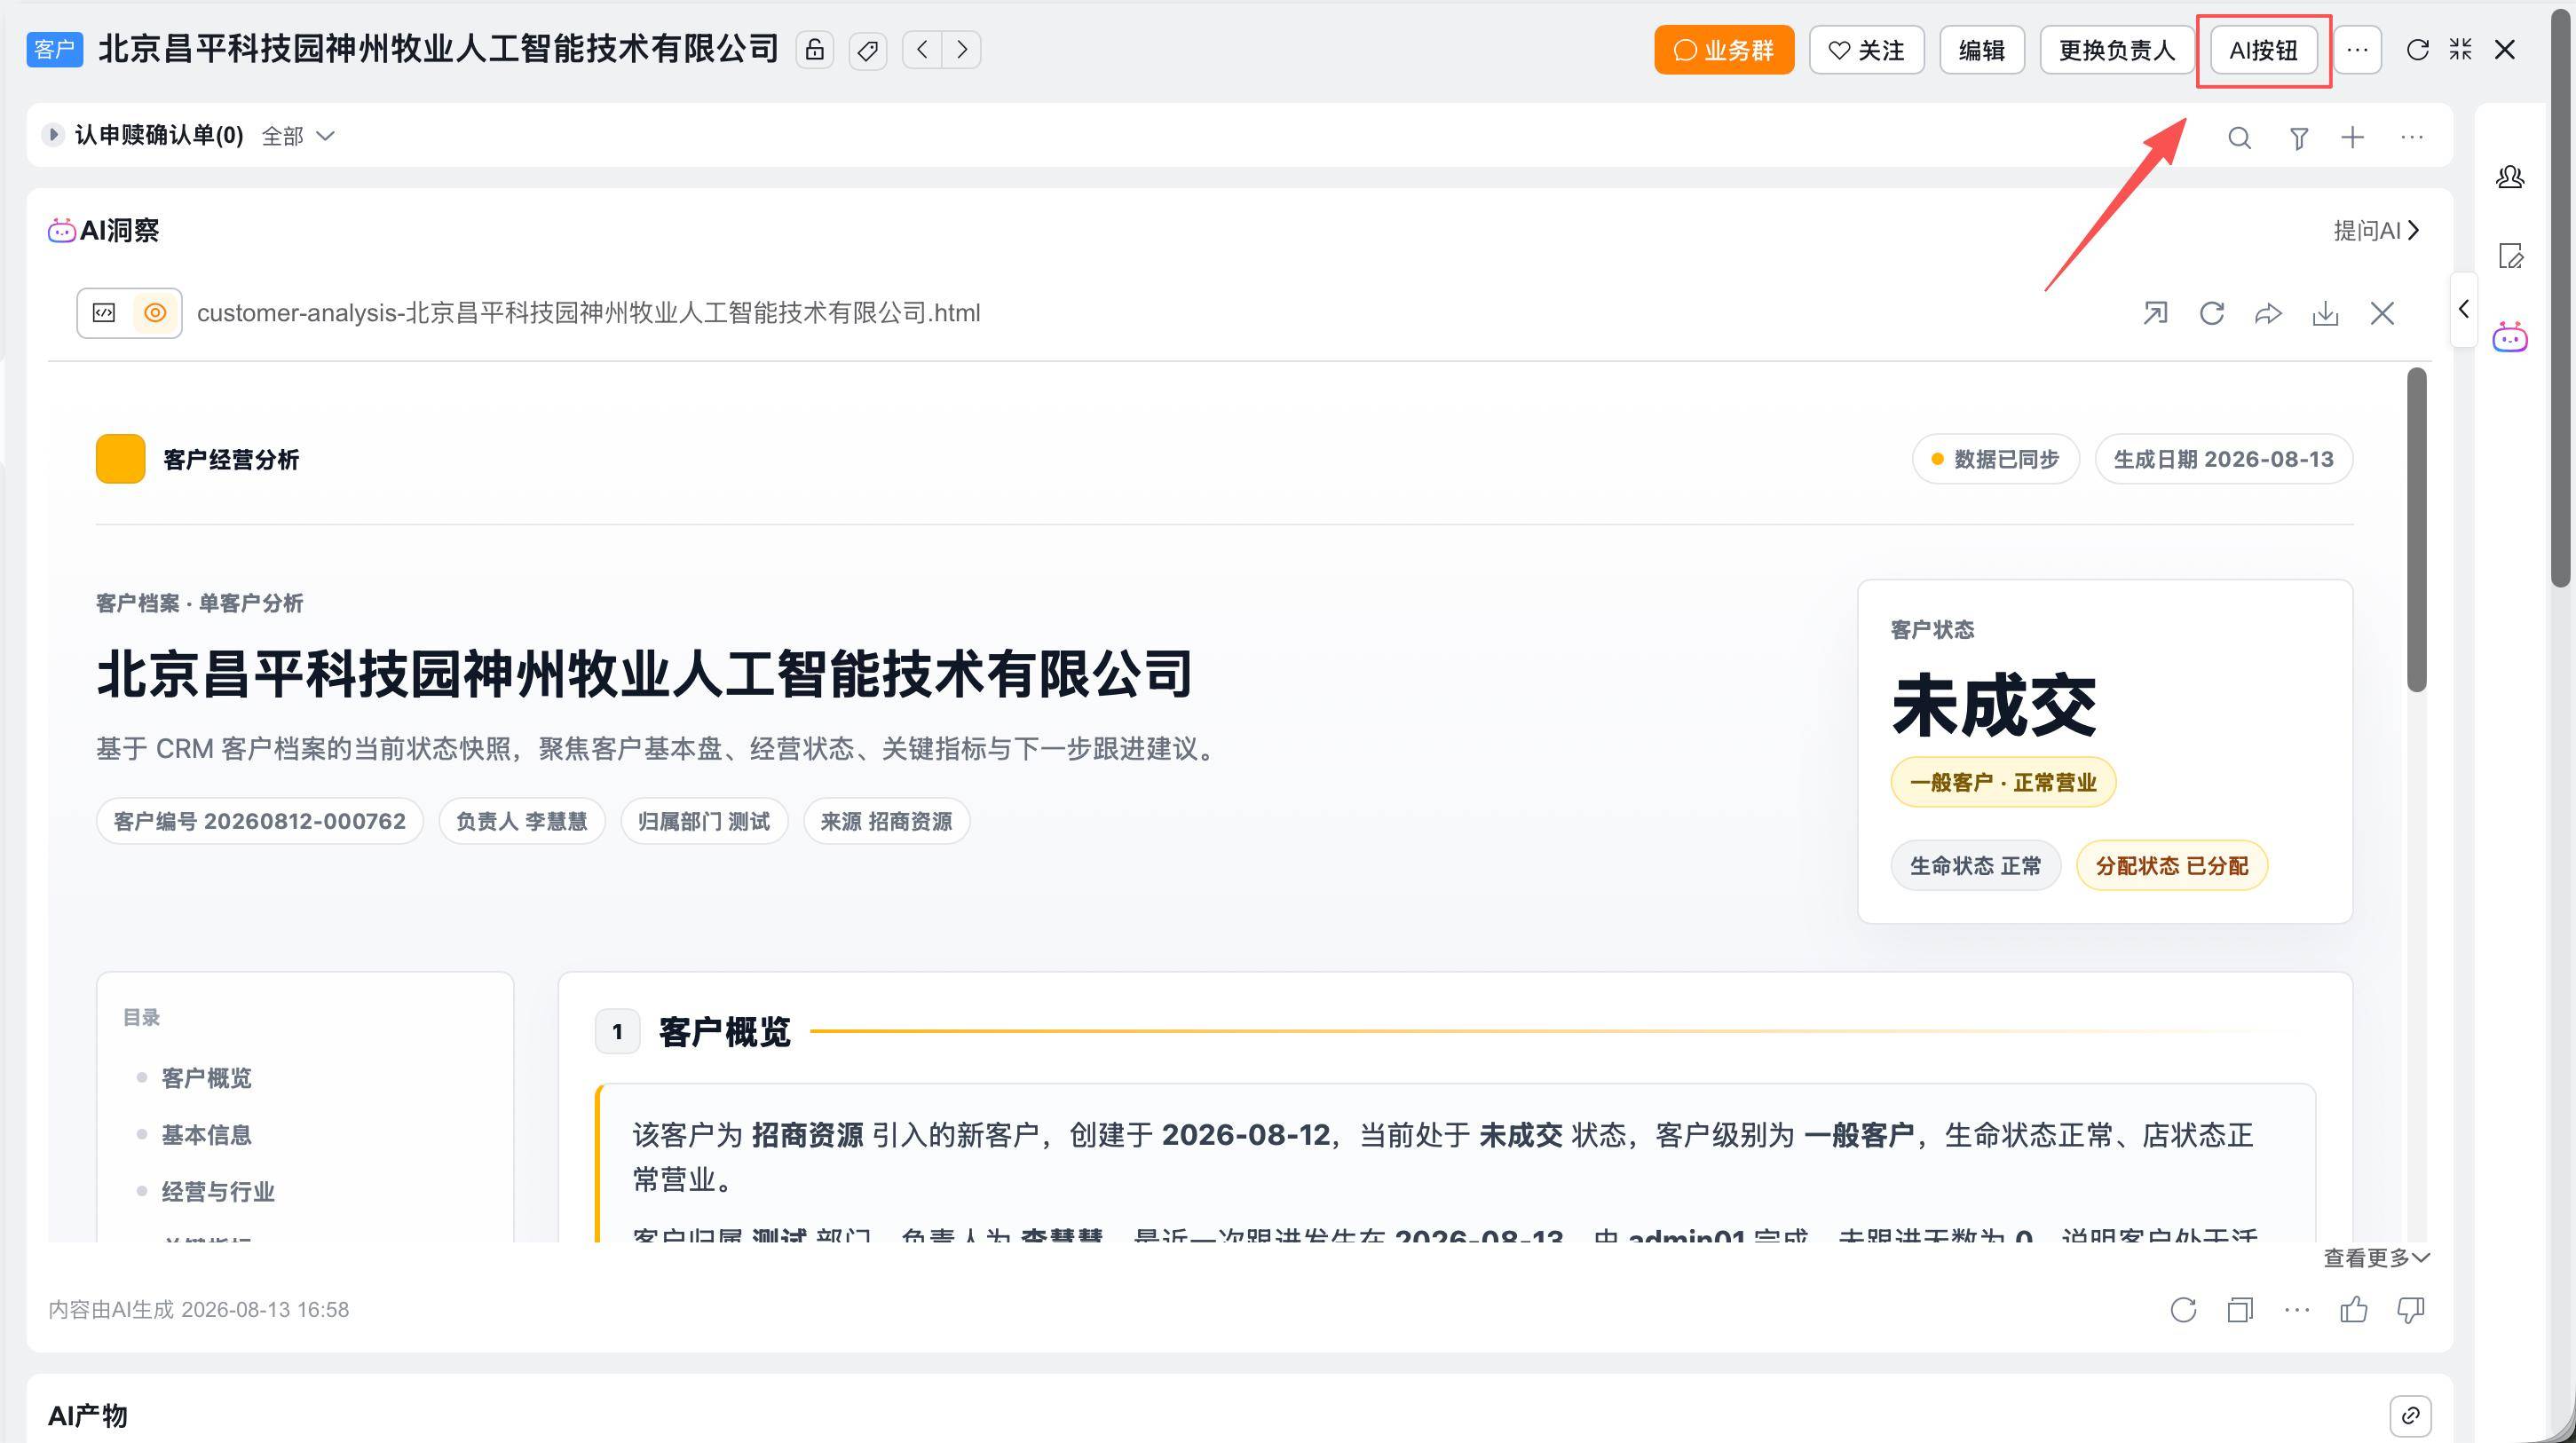Give thumbs down to AI content

click(2411, 1310)
